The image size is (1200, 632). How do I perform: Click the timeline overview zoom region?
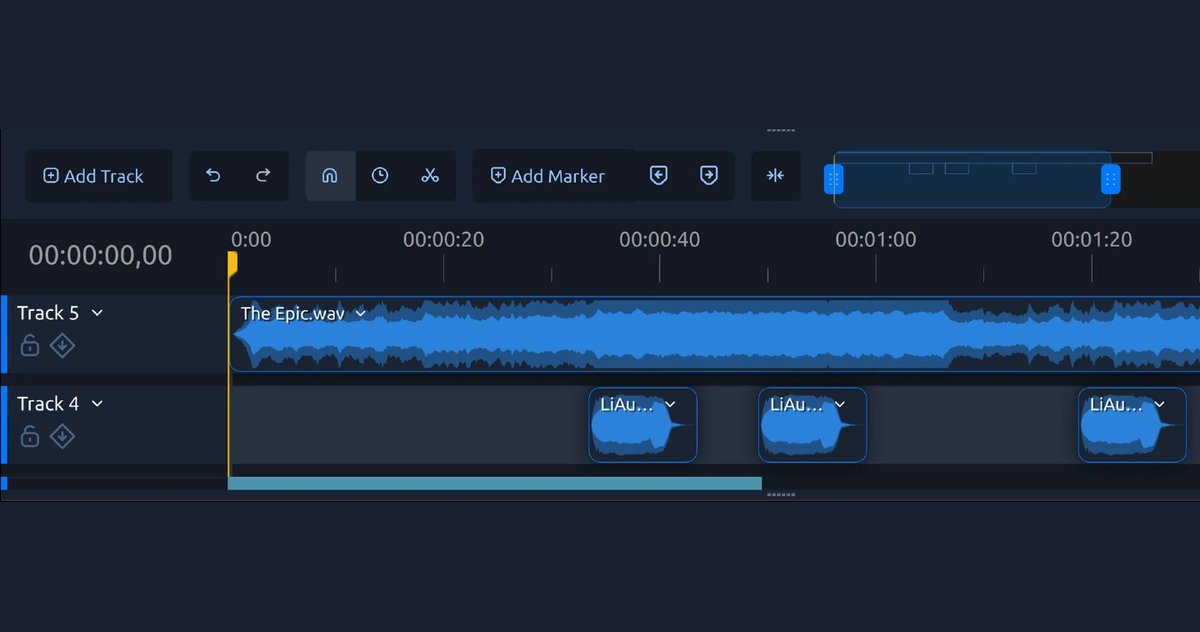pos(972,180)
